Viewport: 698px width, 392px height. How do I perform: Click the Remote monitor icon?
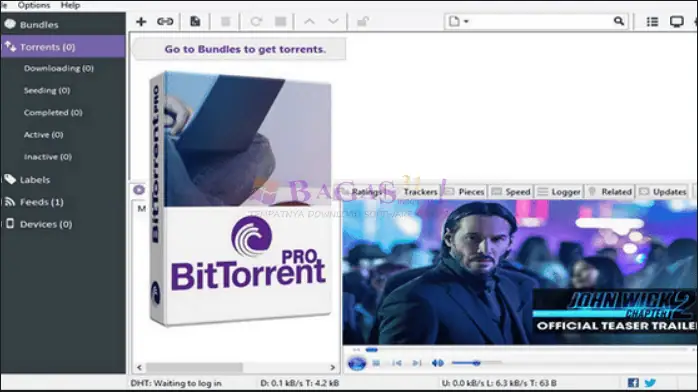tap(677, 21)
